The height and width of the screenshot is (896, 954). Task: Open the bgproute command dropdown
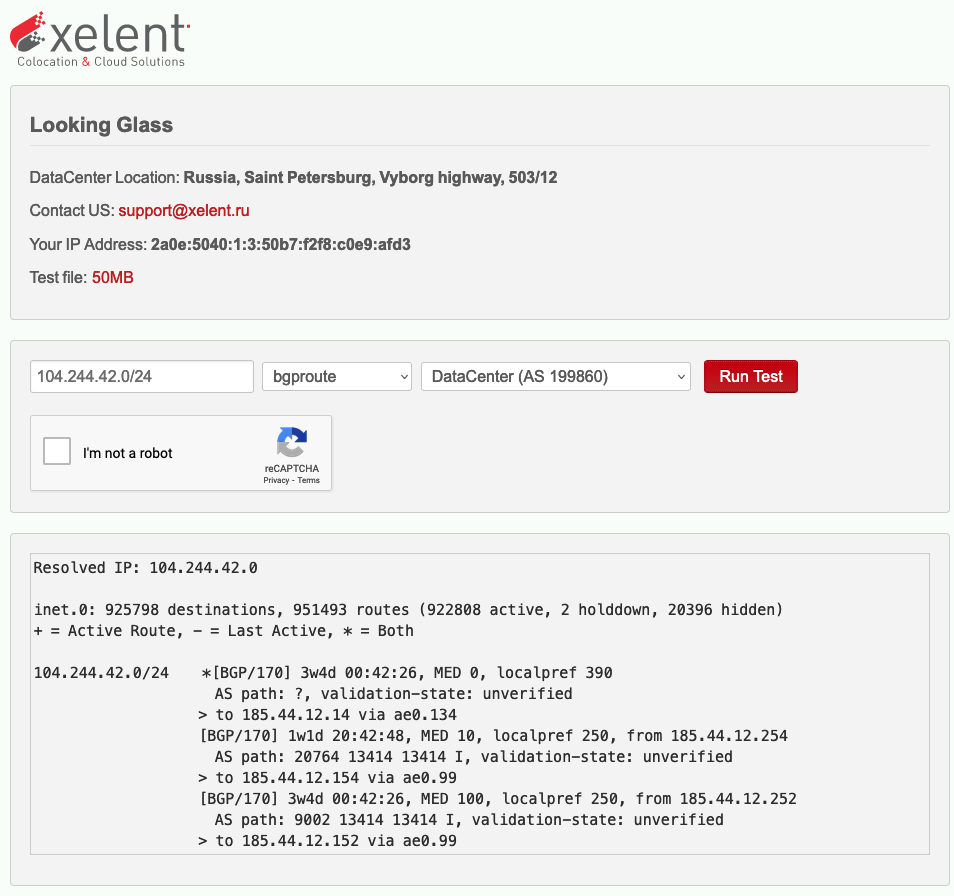(x=336, y=377)
